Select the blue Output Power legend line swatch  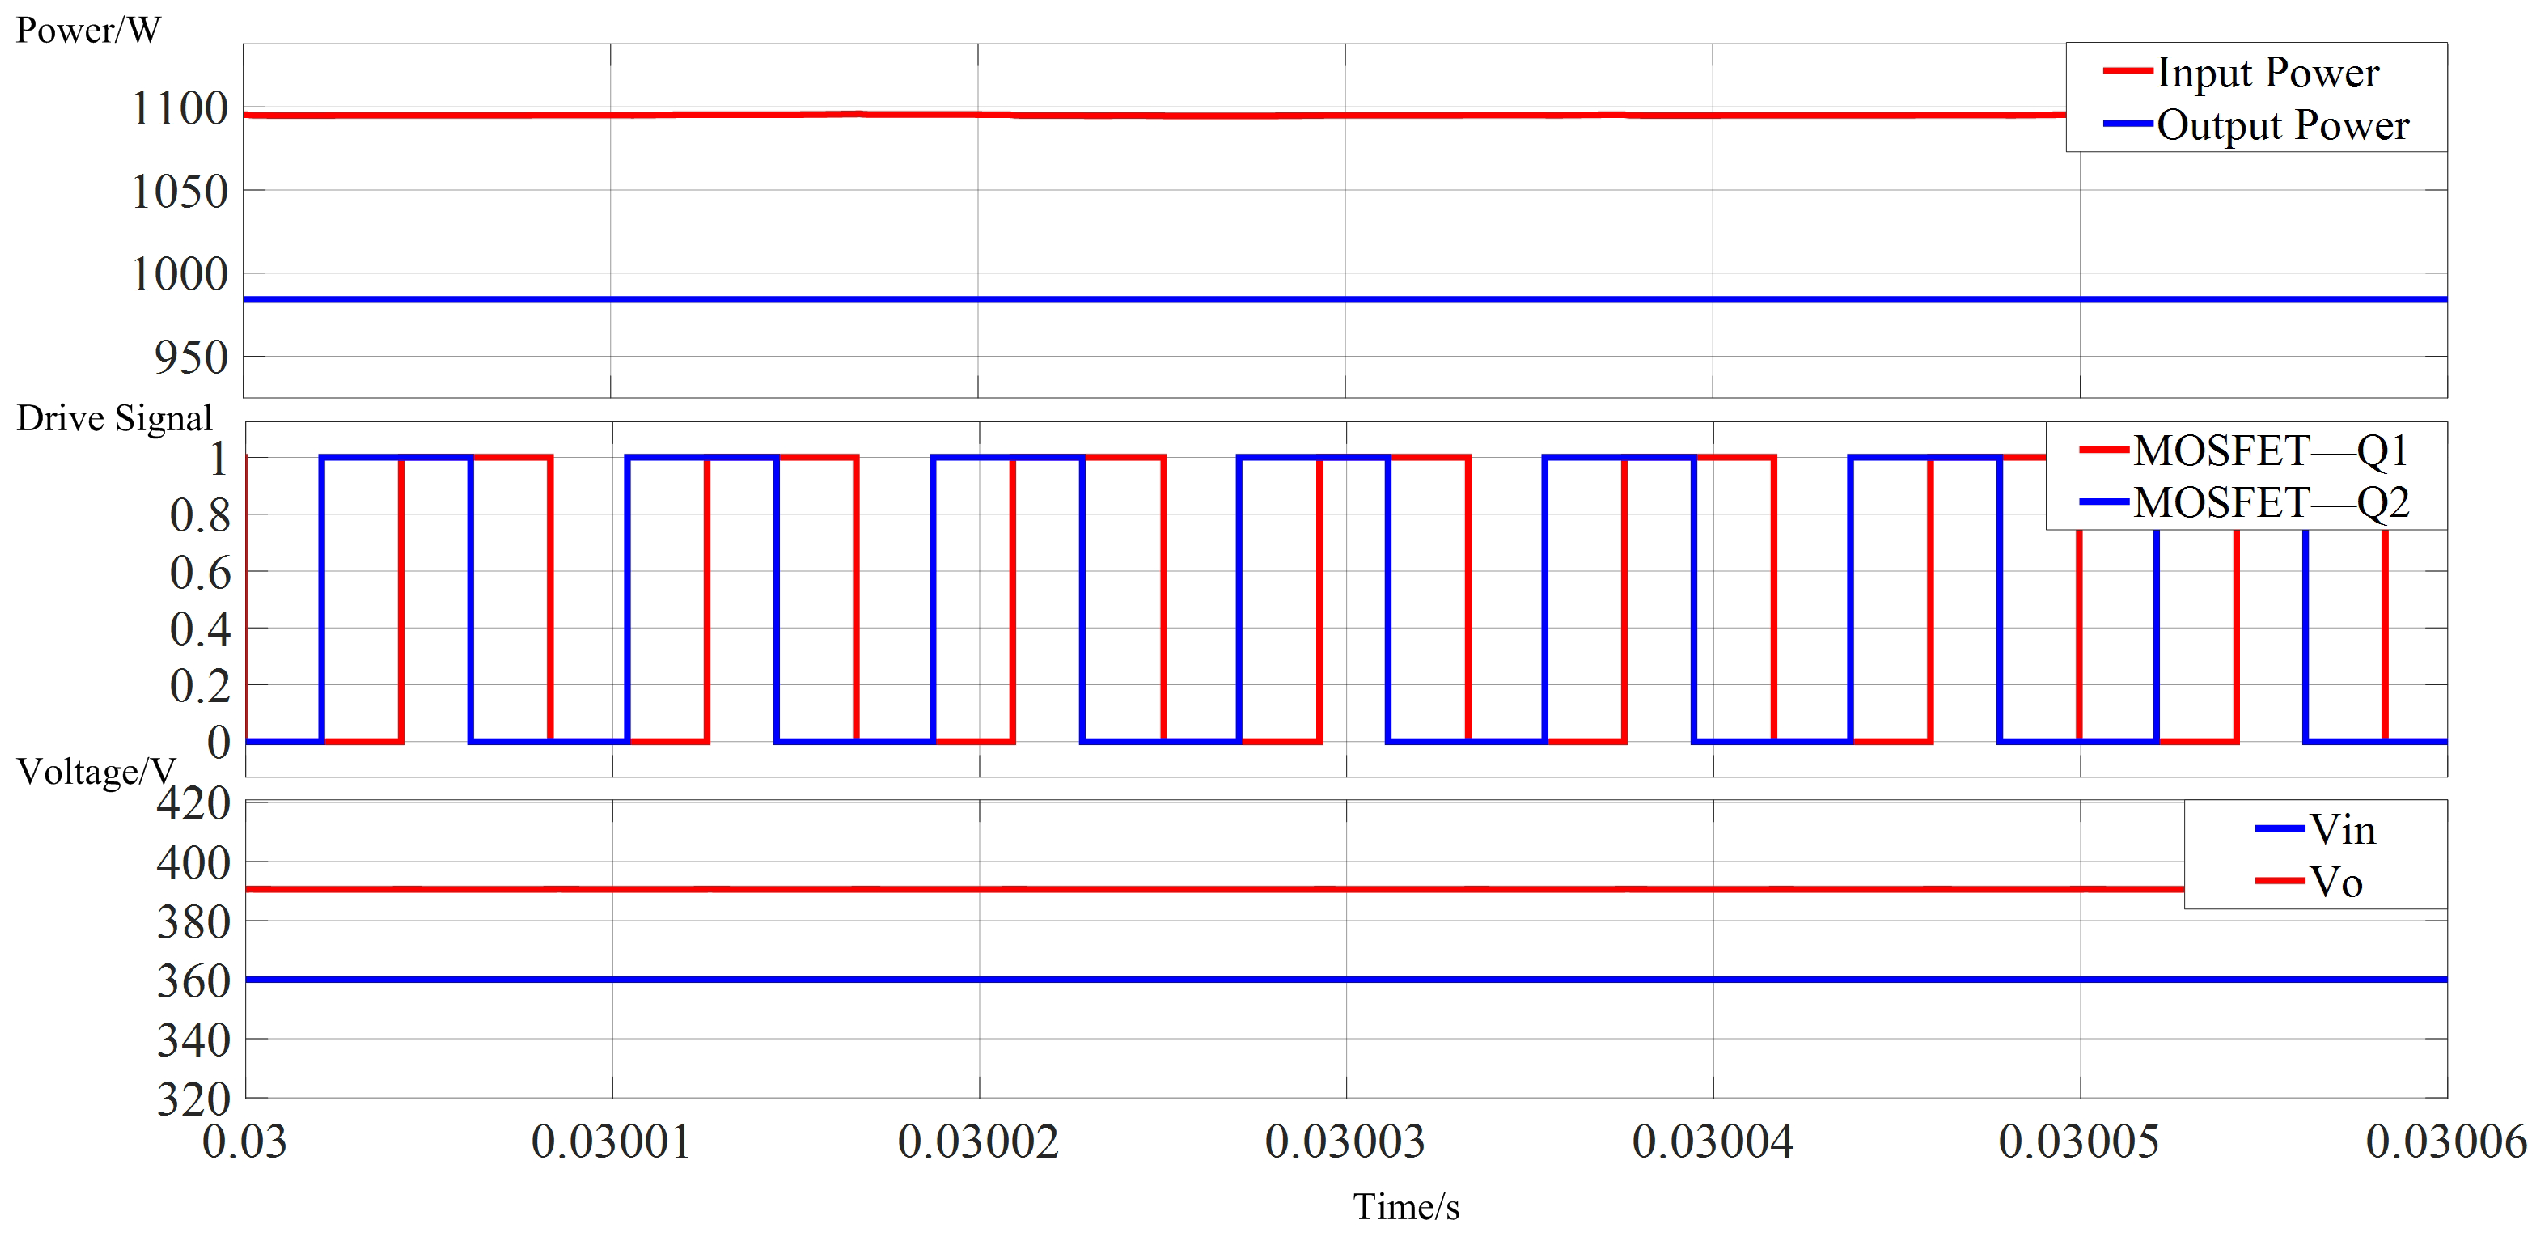pos(2127,124)
